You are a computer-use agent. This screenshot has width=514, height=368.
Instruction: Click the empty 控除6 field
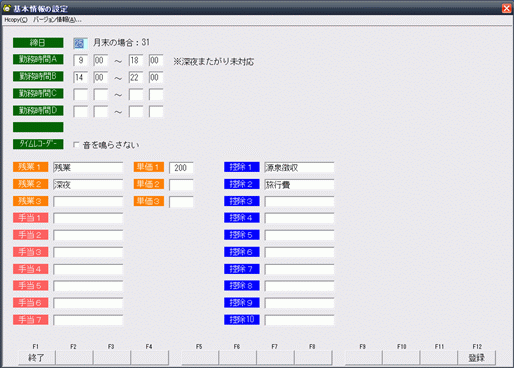coord(299,252)
